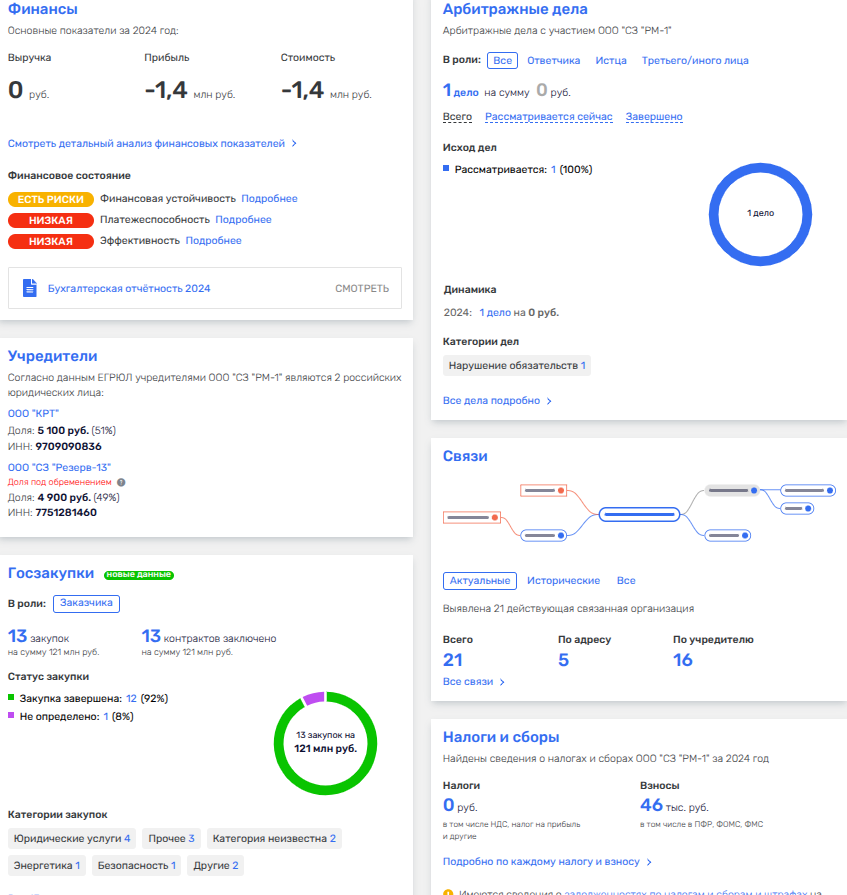Click the Юридические услуги category tag
The image size is (847, 895).
tap(70, 838)
